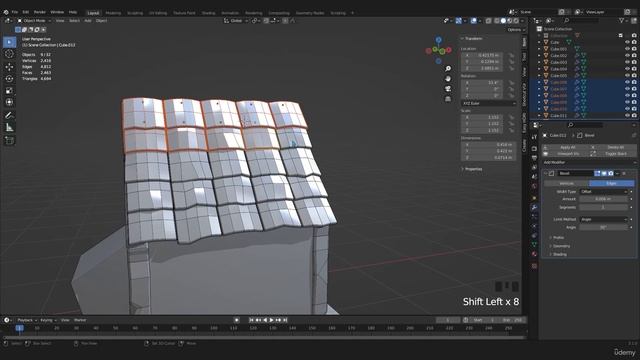Toggle Bevel modifier render display
This screenshot has width=640, height=360.
click(611, 173)
